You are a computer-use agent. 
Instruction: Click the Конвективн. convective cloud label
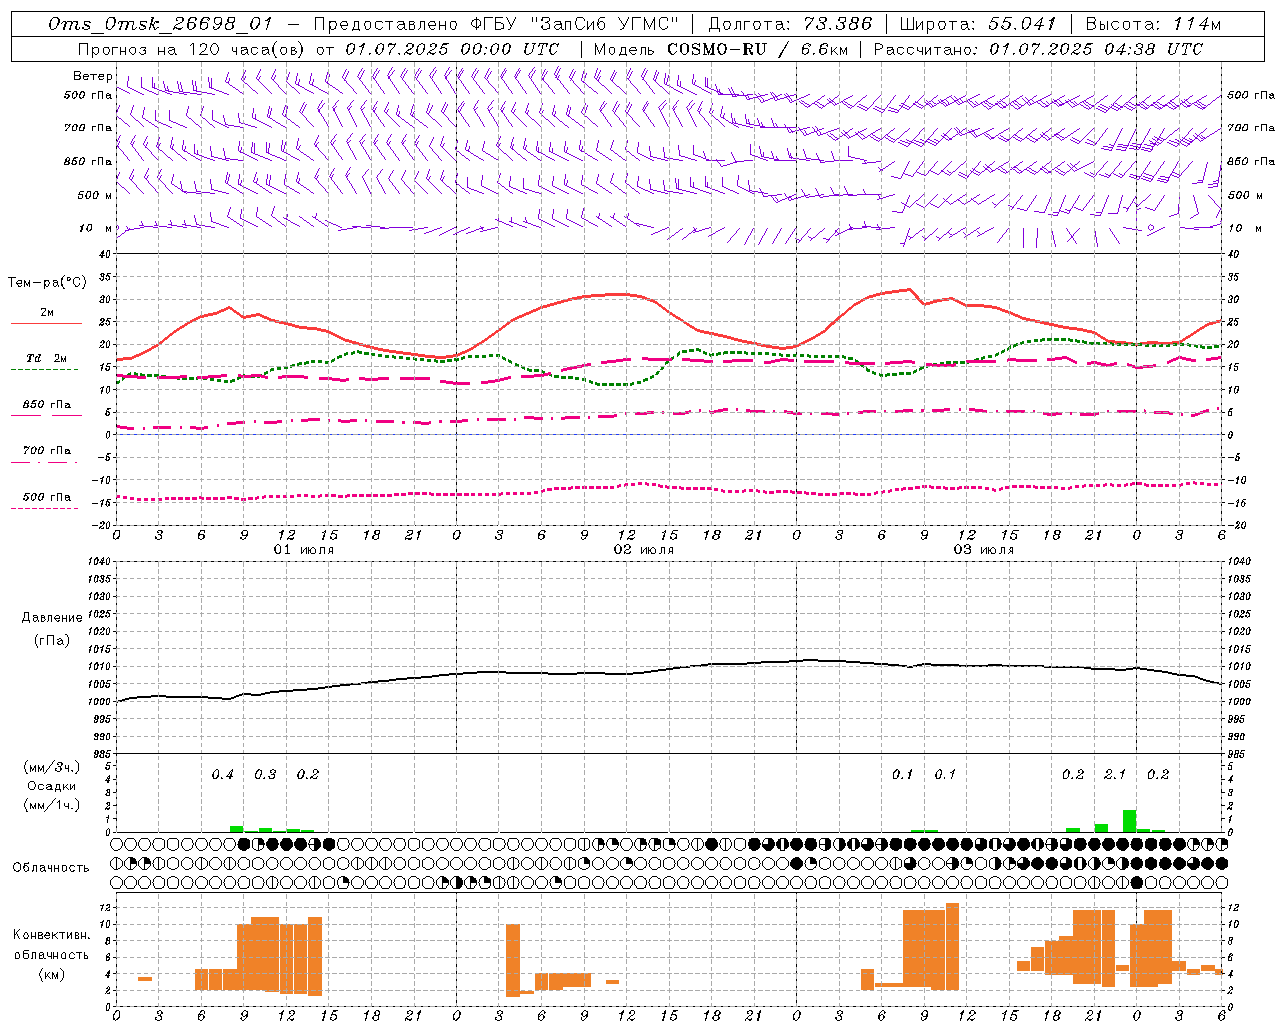tap(51, 935)
